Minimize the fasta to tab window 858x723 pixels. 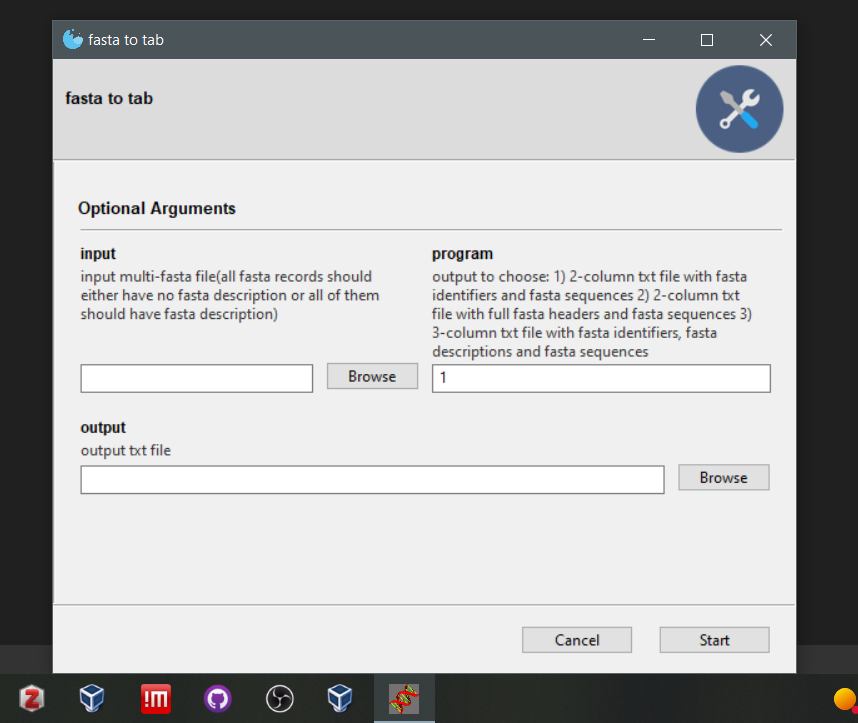(x=648, y=40)
